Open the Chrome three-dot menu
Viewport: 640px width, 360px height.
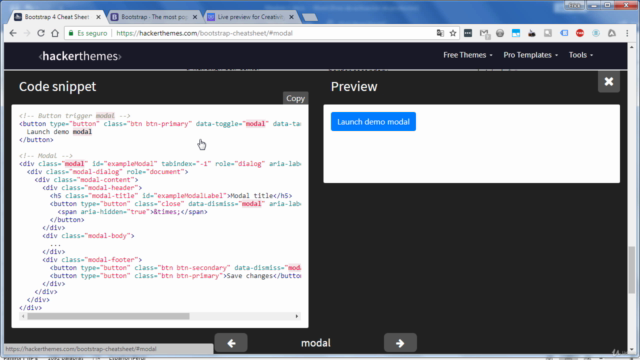tap(627, 33)
